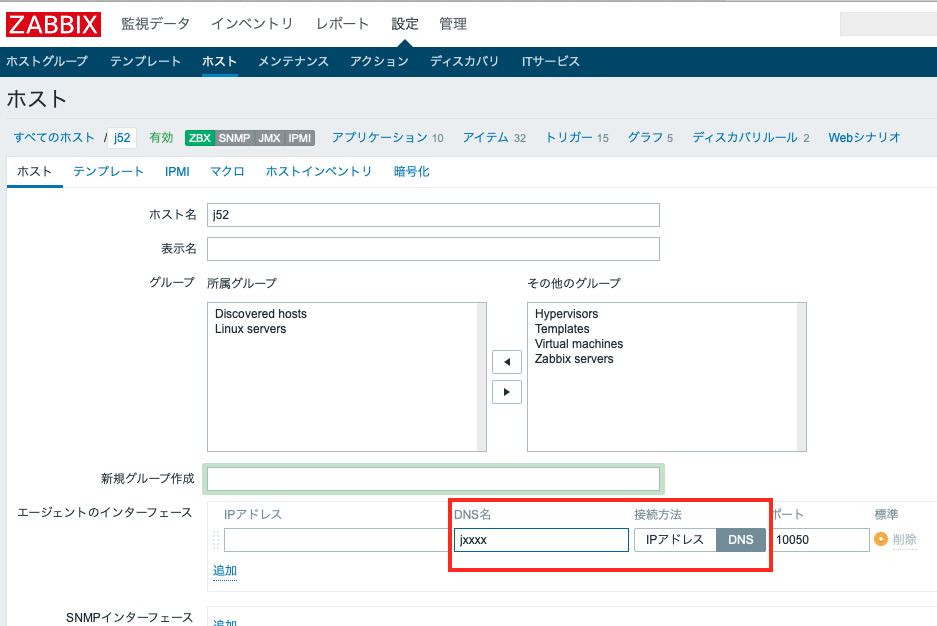Viewport: 937px width, 626px height.
Task: Click the drag handle beside IP address field
Action: tap(215, 540)
